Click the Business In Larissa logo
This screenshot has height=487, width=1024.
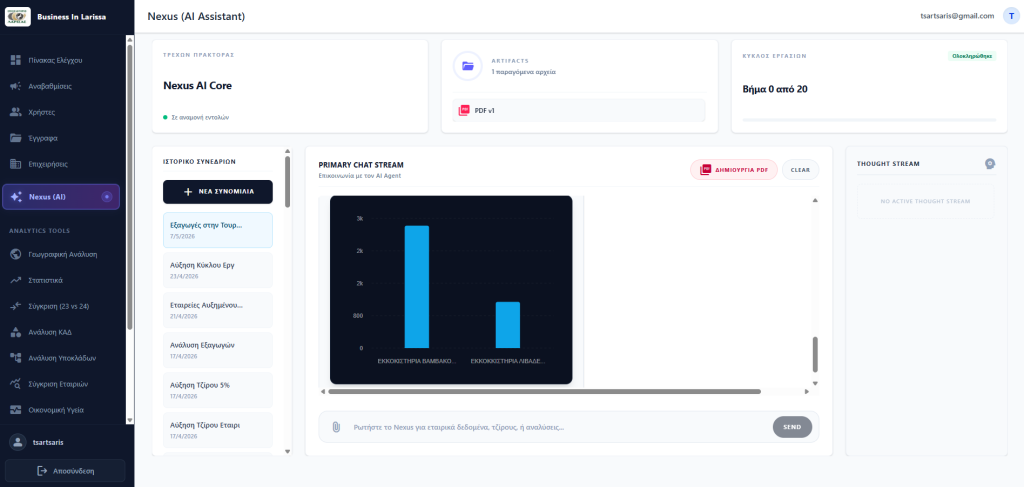tap(18, 16)
